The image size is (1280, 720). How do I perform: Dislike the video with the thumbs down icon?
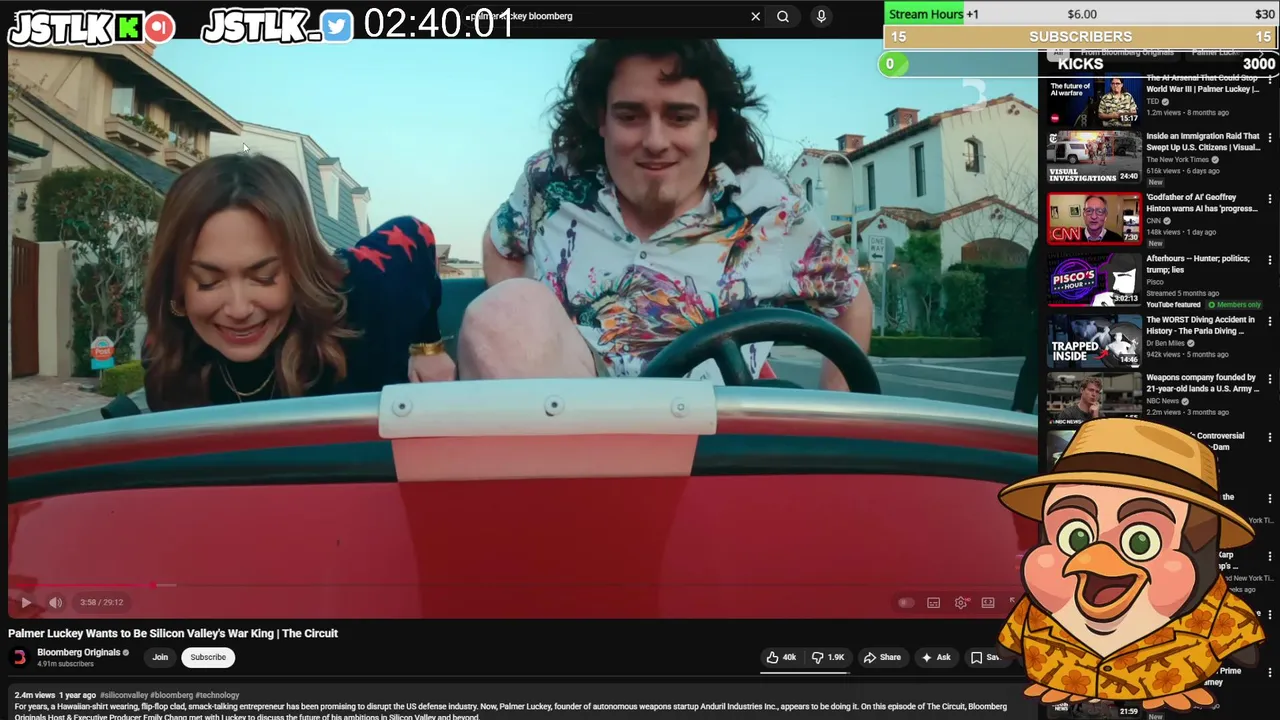coord(828,657)
